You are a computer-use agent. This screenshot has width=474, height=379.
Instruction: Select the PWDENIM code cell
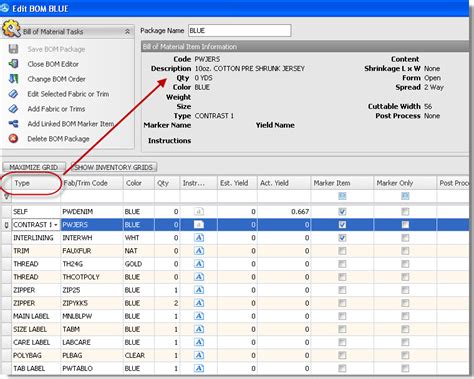click(92, 212)
